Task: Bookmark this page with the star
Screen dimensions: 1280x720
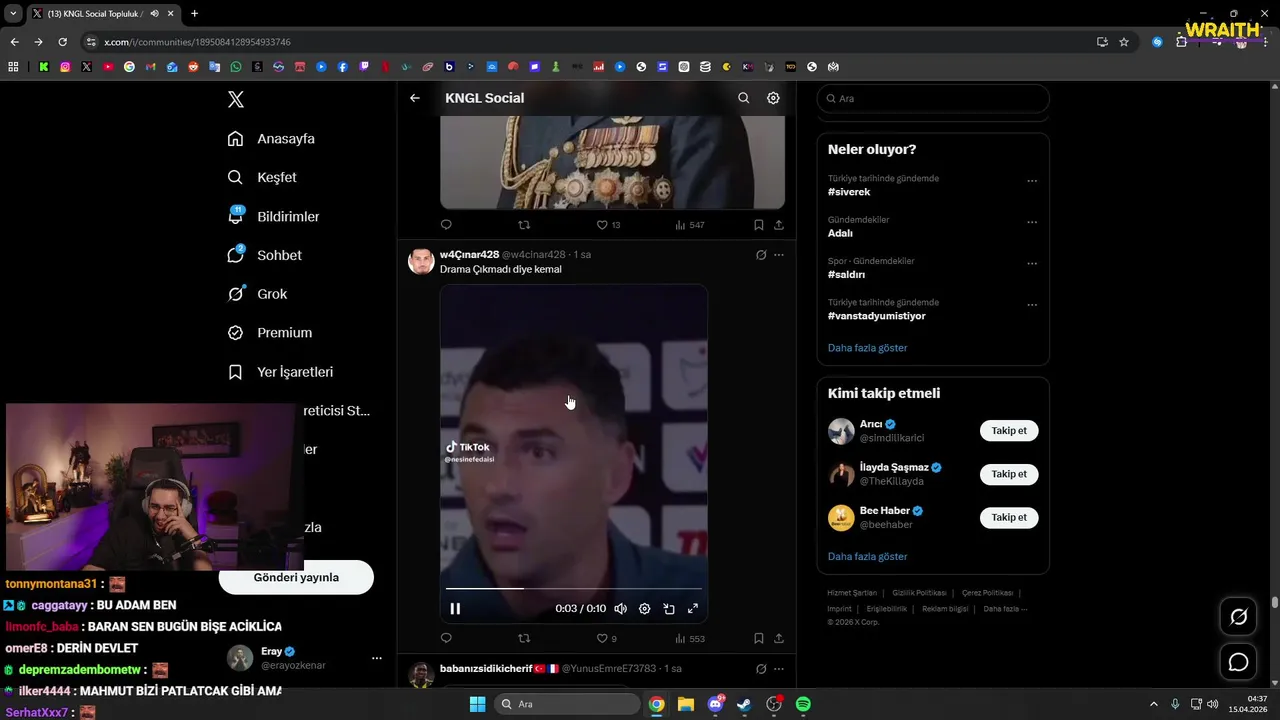Action: (x=1124, y=42)
